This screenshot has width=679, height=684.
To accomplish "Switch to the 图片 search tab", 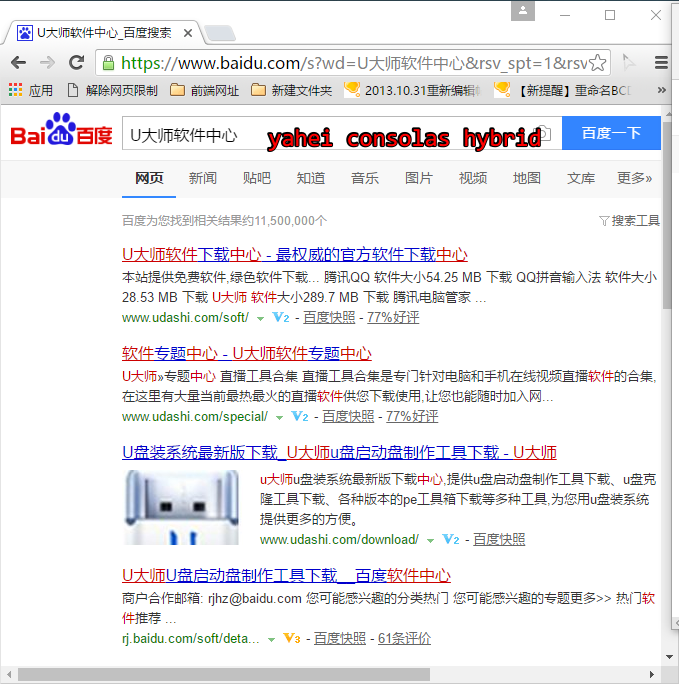I will point(419,178).
